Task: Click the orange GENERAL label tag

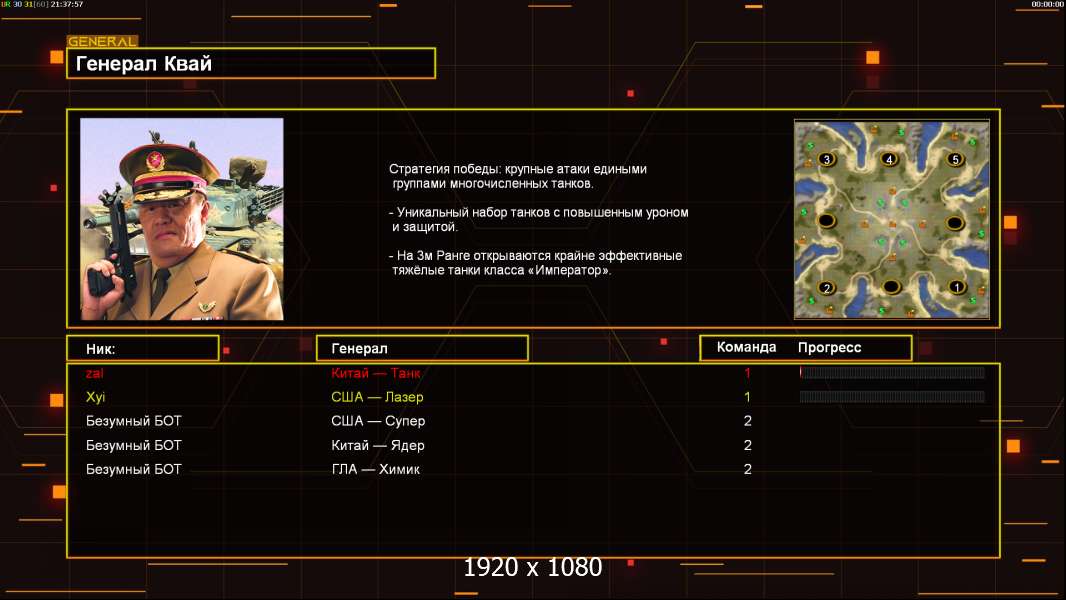Action: pos(103,41)
